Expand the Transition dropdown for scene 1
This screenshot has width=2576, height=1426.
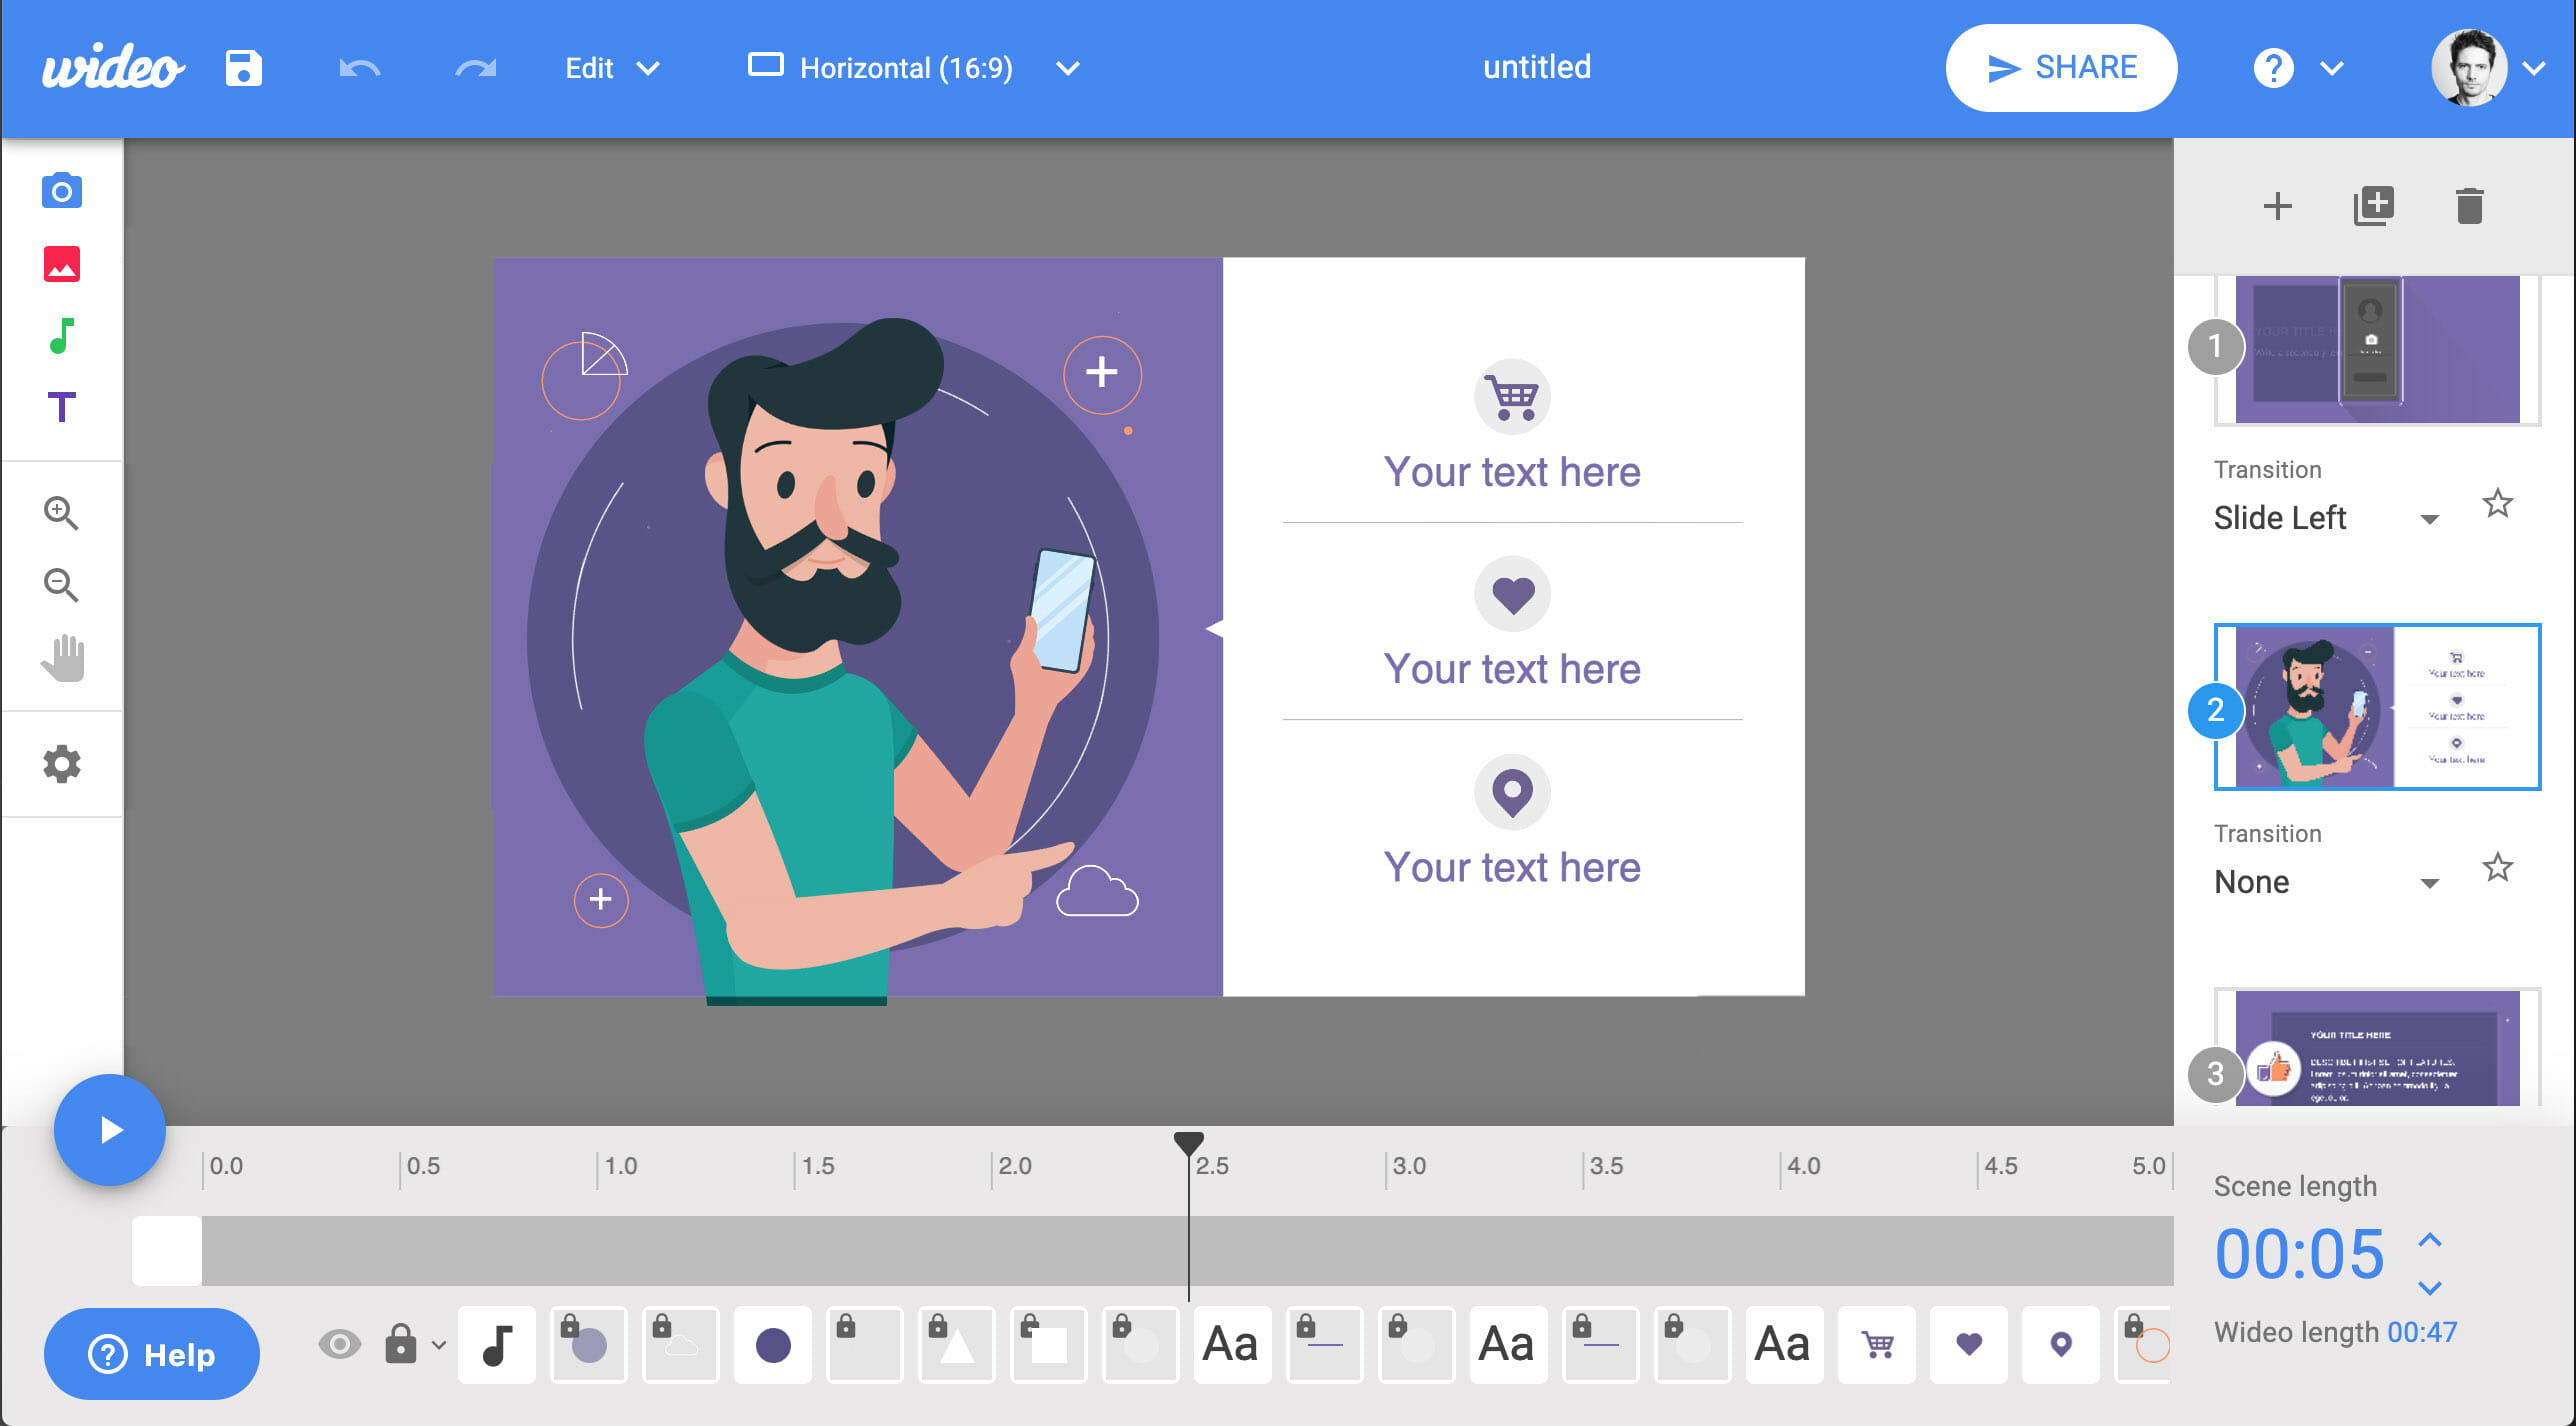(x=2430, y=516)
